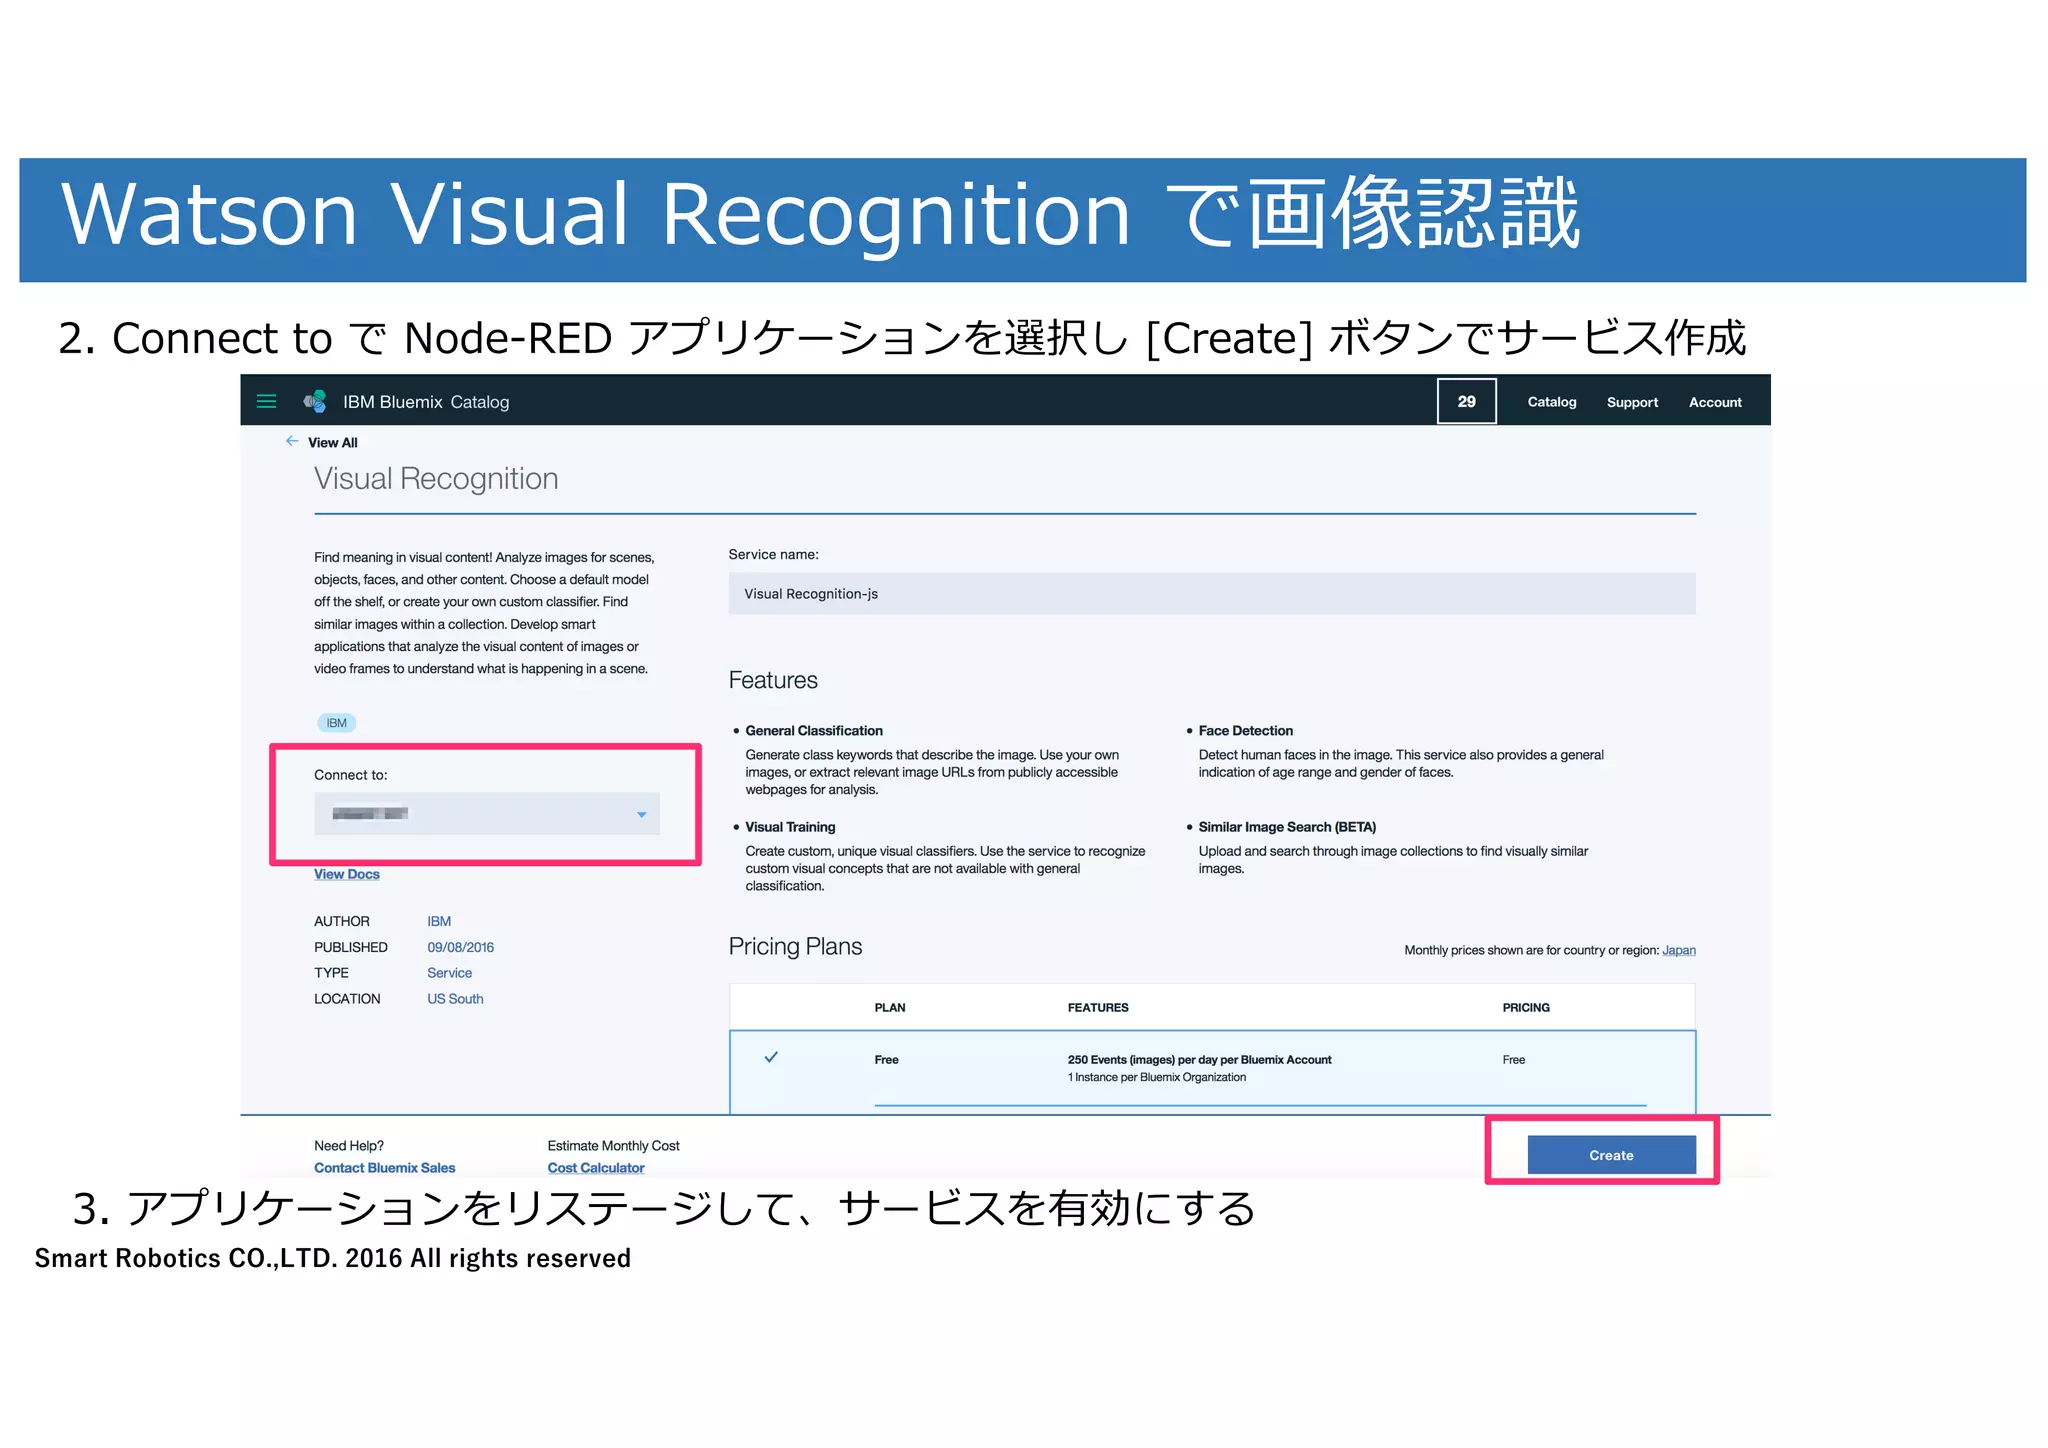
Task: Click the Visual Training feature heading
Action: click(790, 827)
